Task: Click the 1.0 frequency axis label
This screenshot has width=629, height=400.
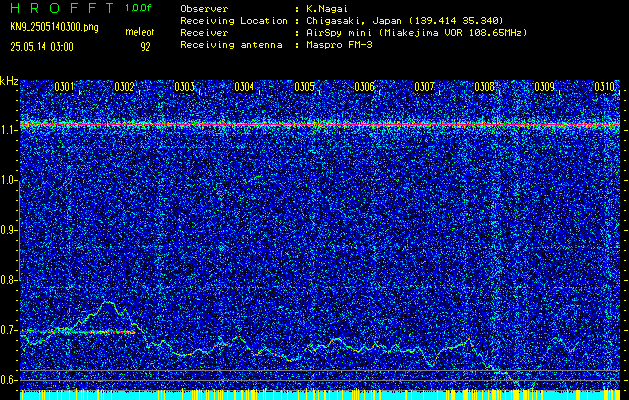Action: coord(7,180)
